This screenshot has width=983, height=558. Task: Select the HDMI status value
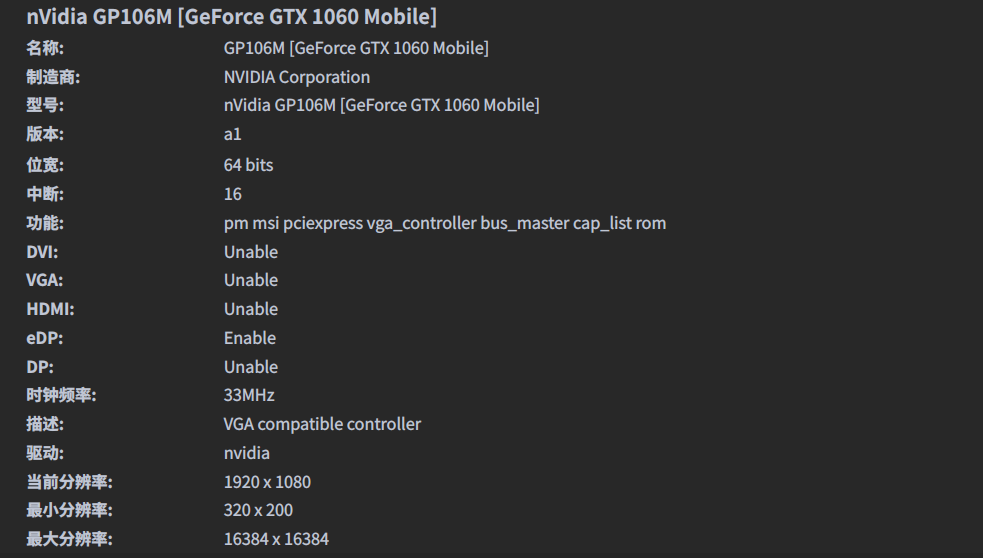(250, 309)
